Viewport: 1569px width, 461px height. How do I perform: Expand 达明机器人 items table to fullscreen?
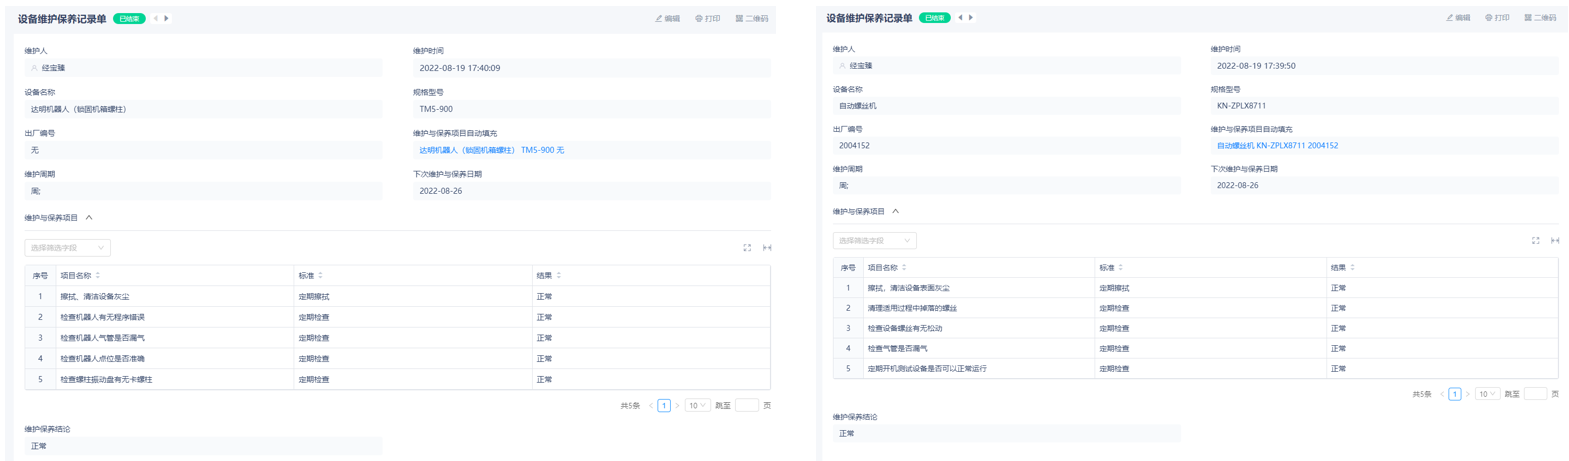coord(747,248)
